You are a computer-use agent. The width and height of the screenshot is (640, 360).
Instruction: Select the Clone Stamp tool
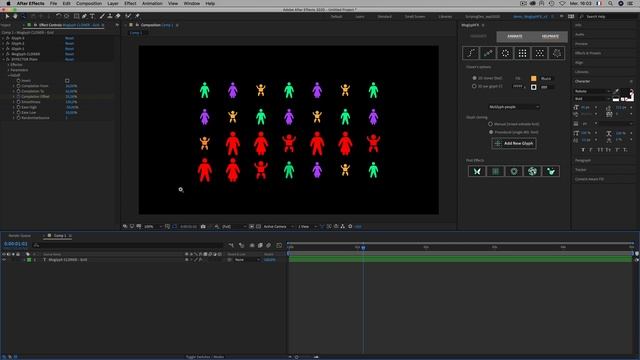110,16
